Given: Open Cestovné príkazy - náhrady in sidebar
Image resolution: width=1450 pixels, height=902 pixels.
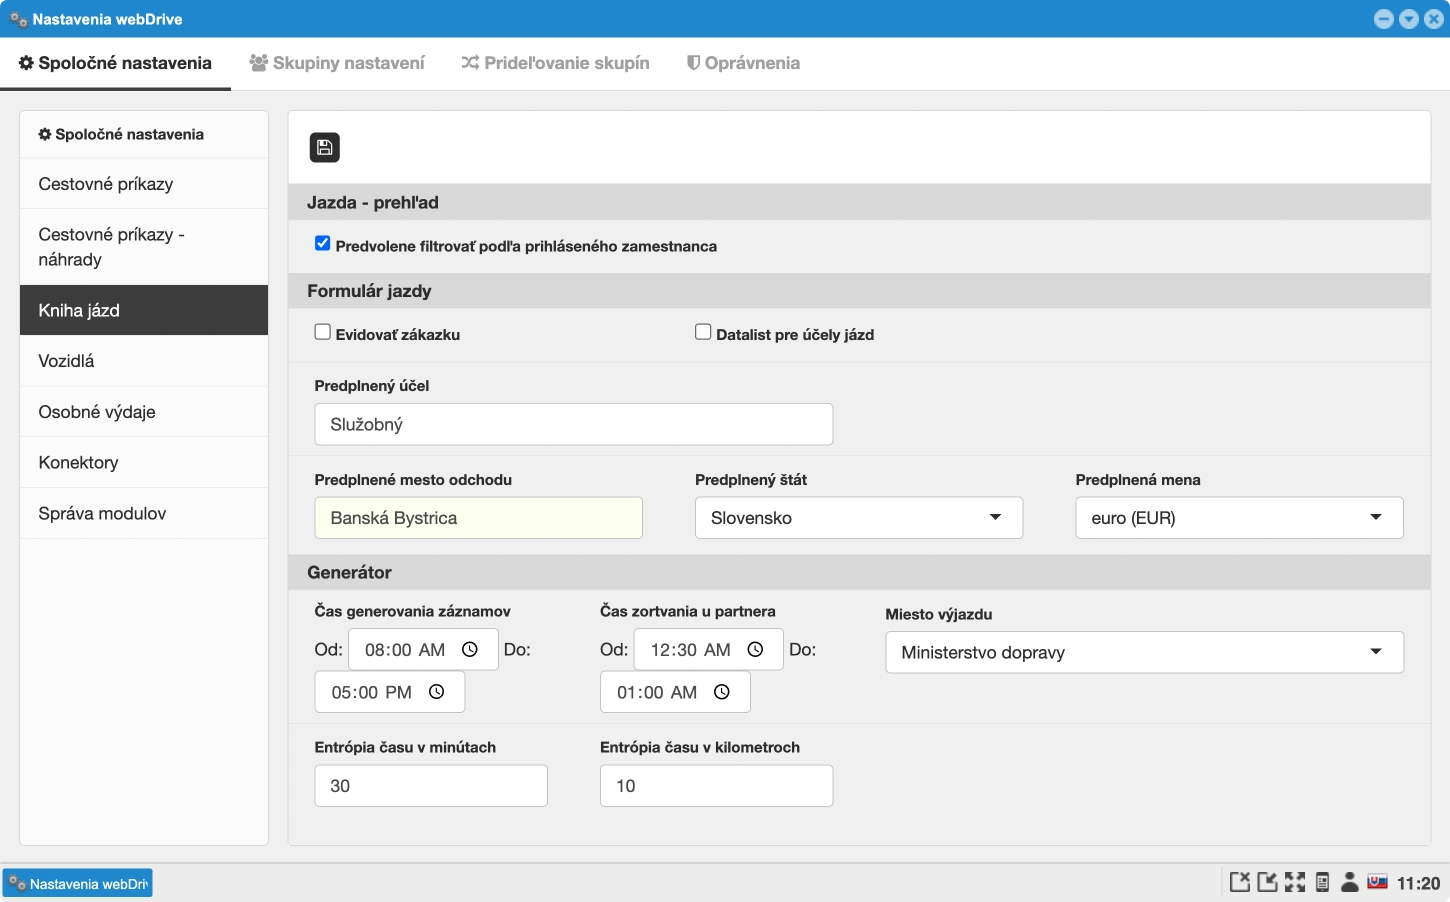Looking at the screenshot, I should click(x=144, y=247).
